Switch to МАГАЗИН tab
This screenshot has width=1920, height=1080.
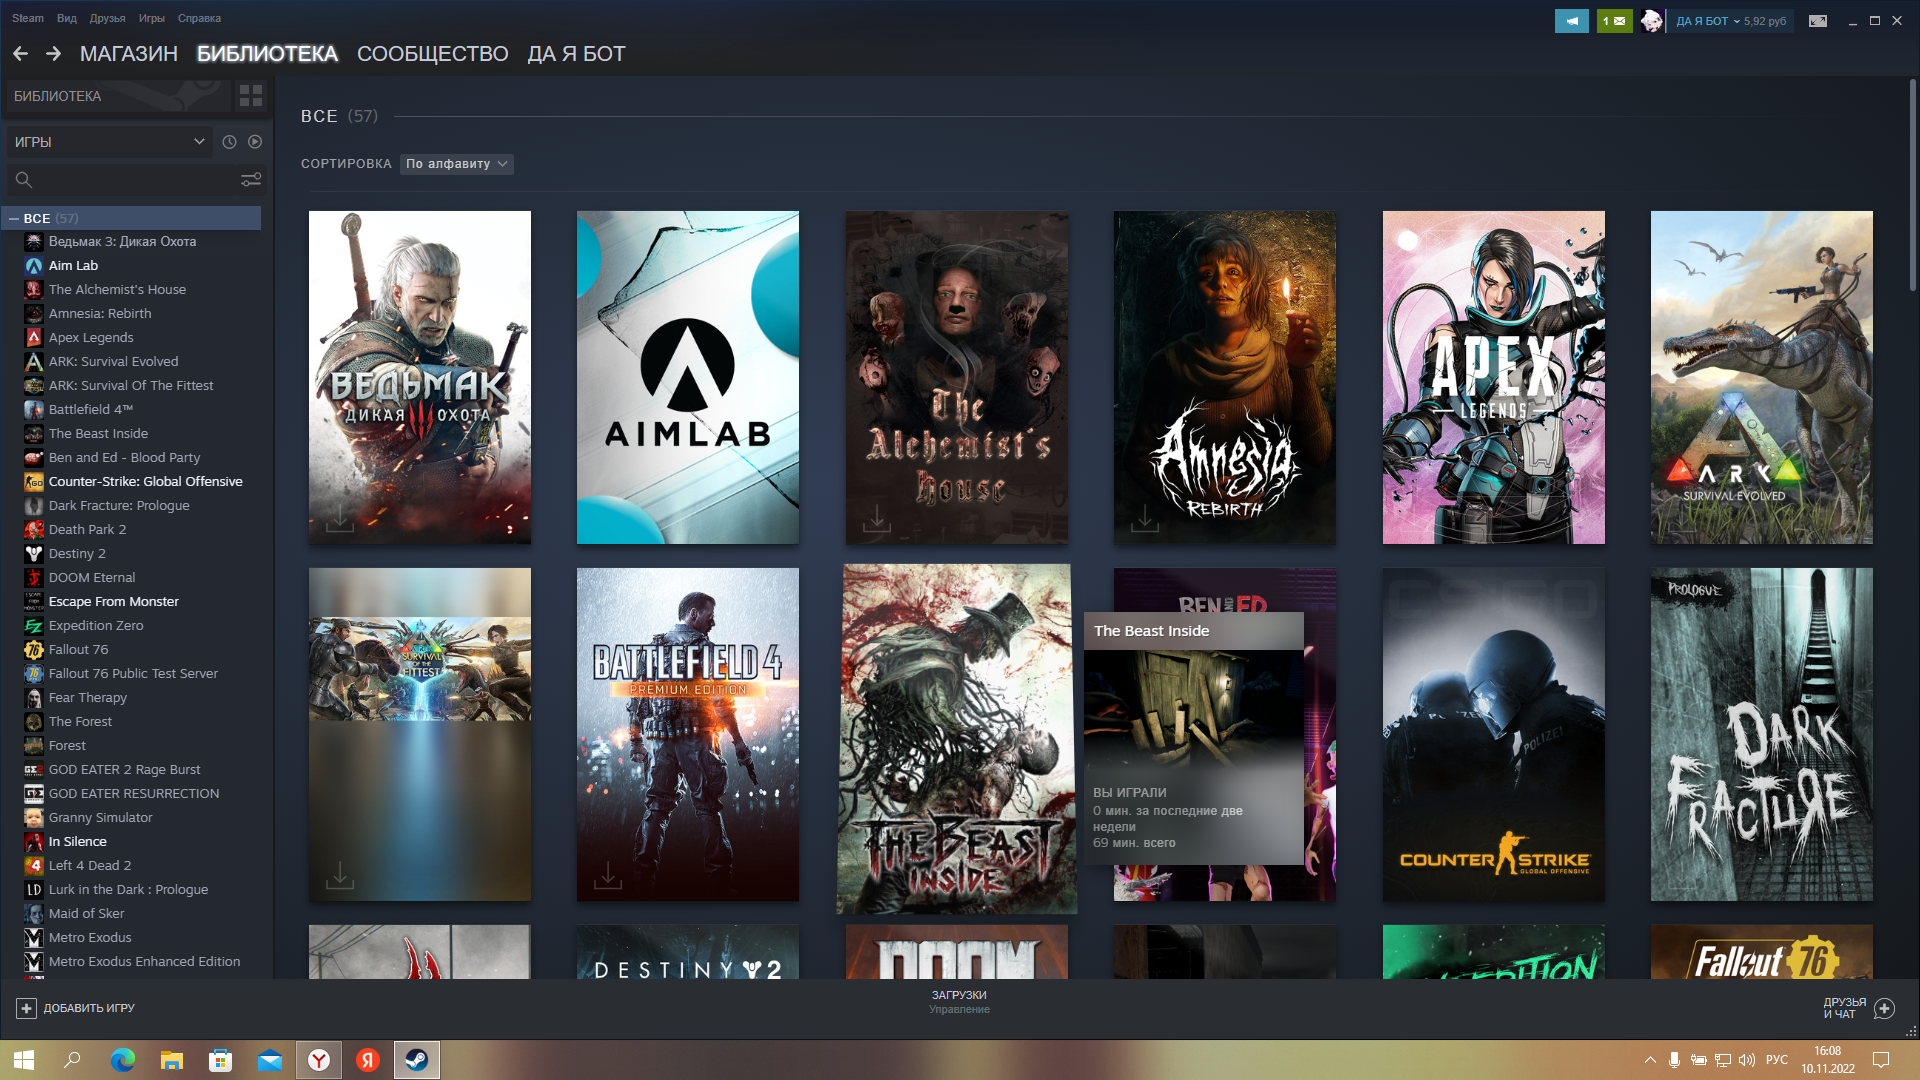[x=129, y=54]
